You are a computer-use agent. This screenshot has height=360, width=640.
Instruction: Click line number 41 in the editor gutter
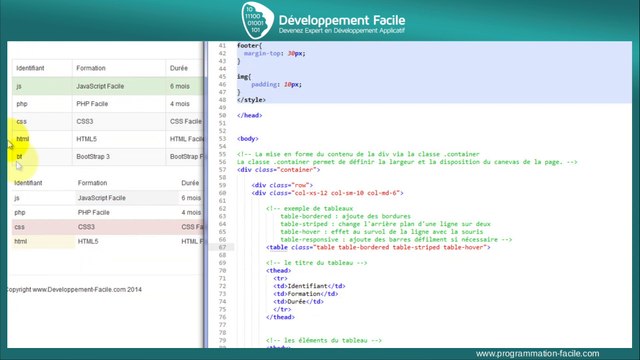pyautogui.click(x=222, y=46)
